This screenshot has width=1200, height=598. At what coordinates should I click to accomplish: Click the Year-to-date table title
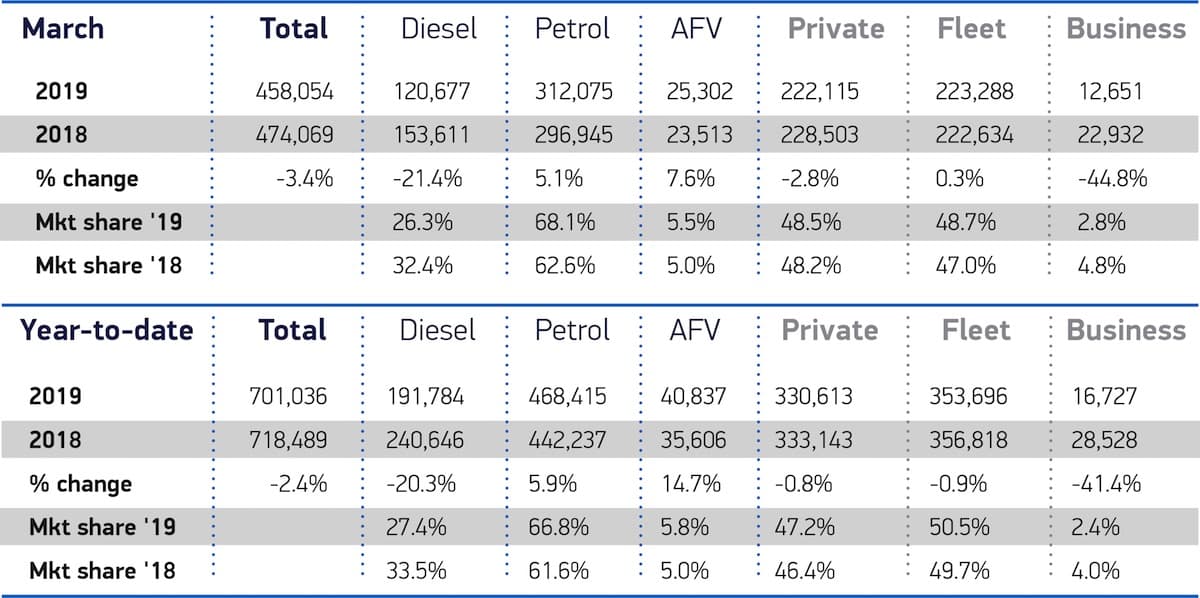107,330
